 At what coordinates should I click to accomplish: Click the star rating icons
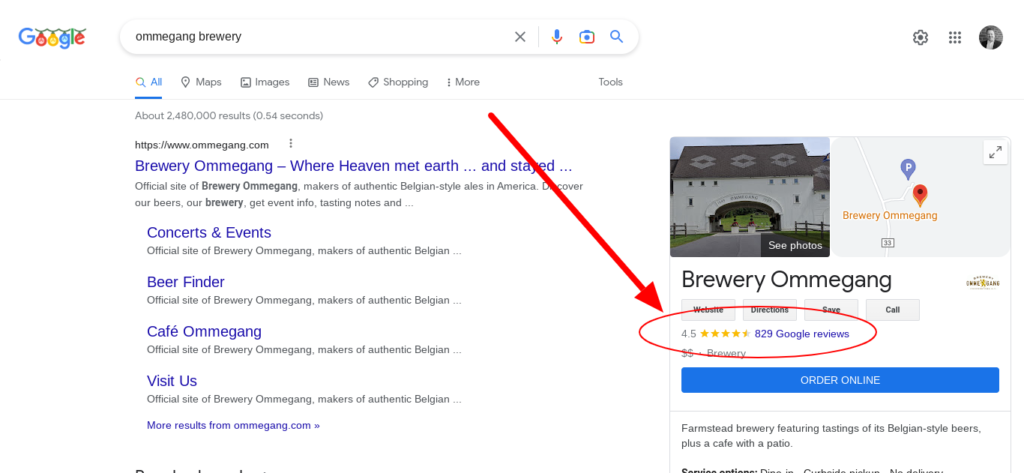click(725, 334)
